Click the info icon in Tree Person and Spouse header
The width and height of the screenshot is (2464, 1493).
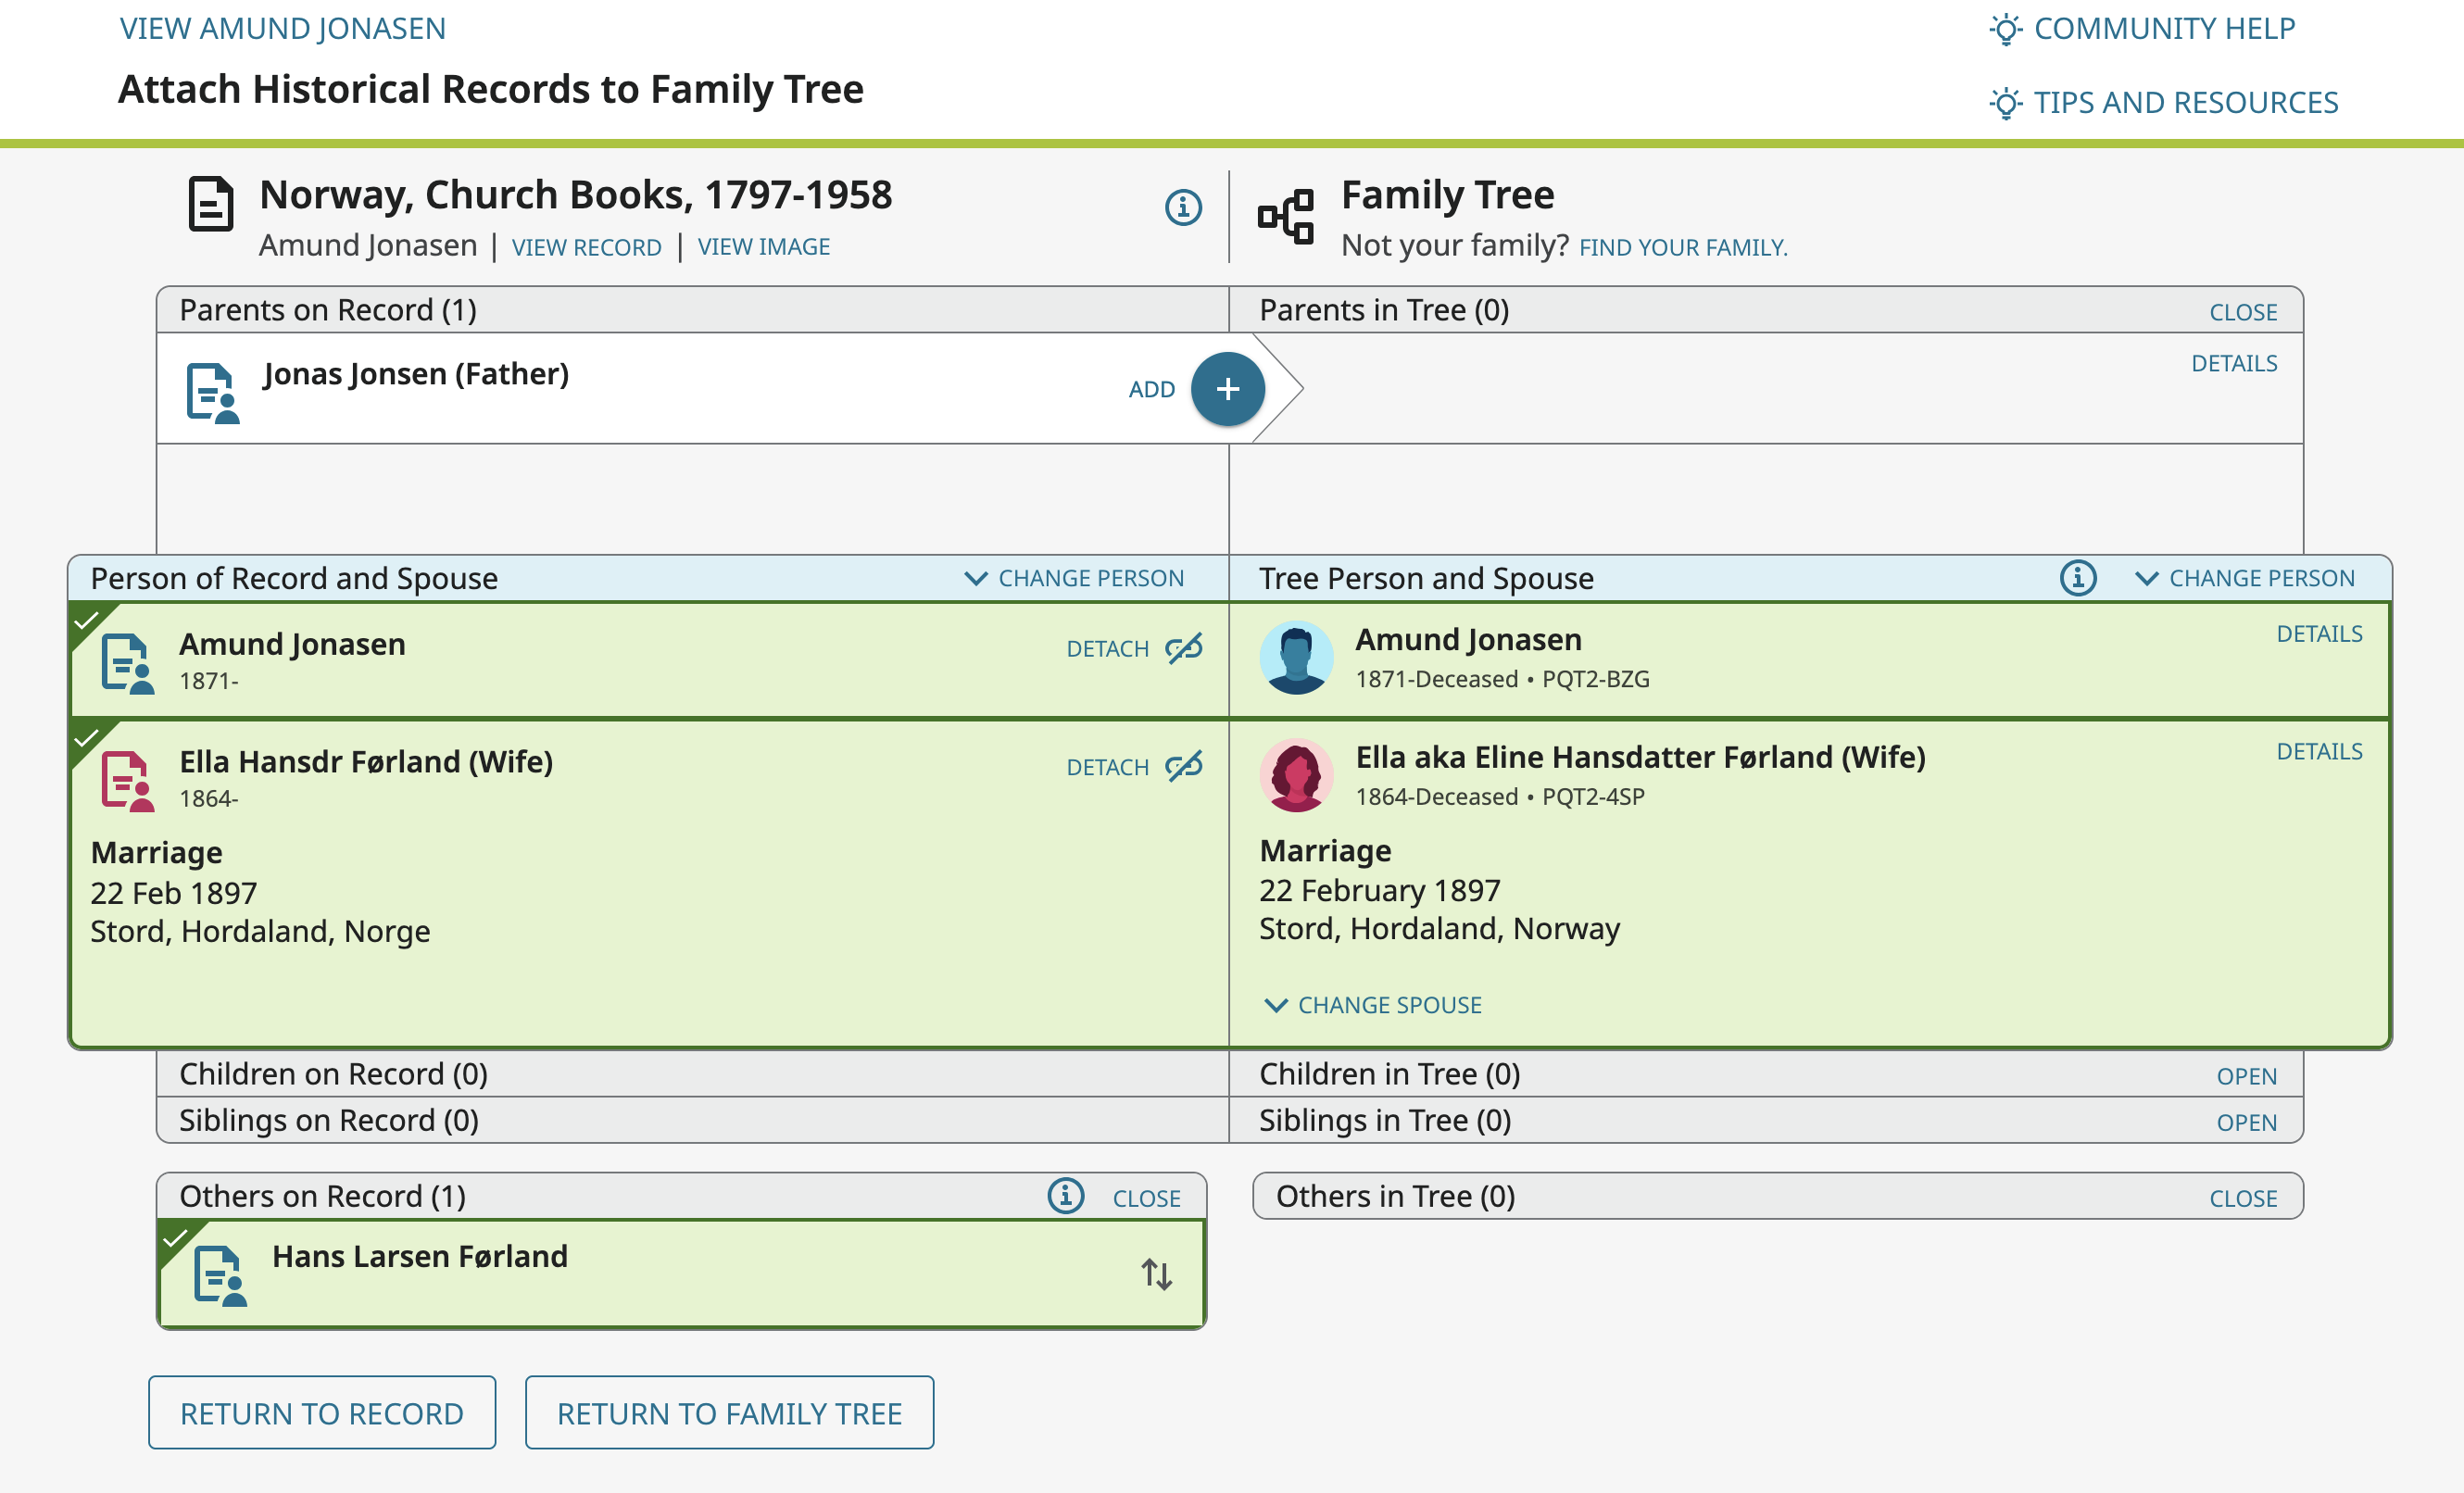[x=2077, y=577]
